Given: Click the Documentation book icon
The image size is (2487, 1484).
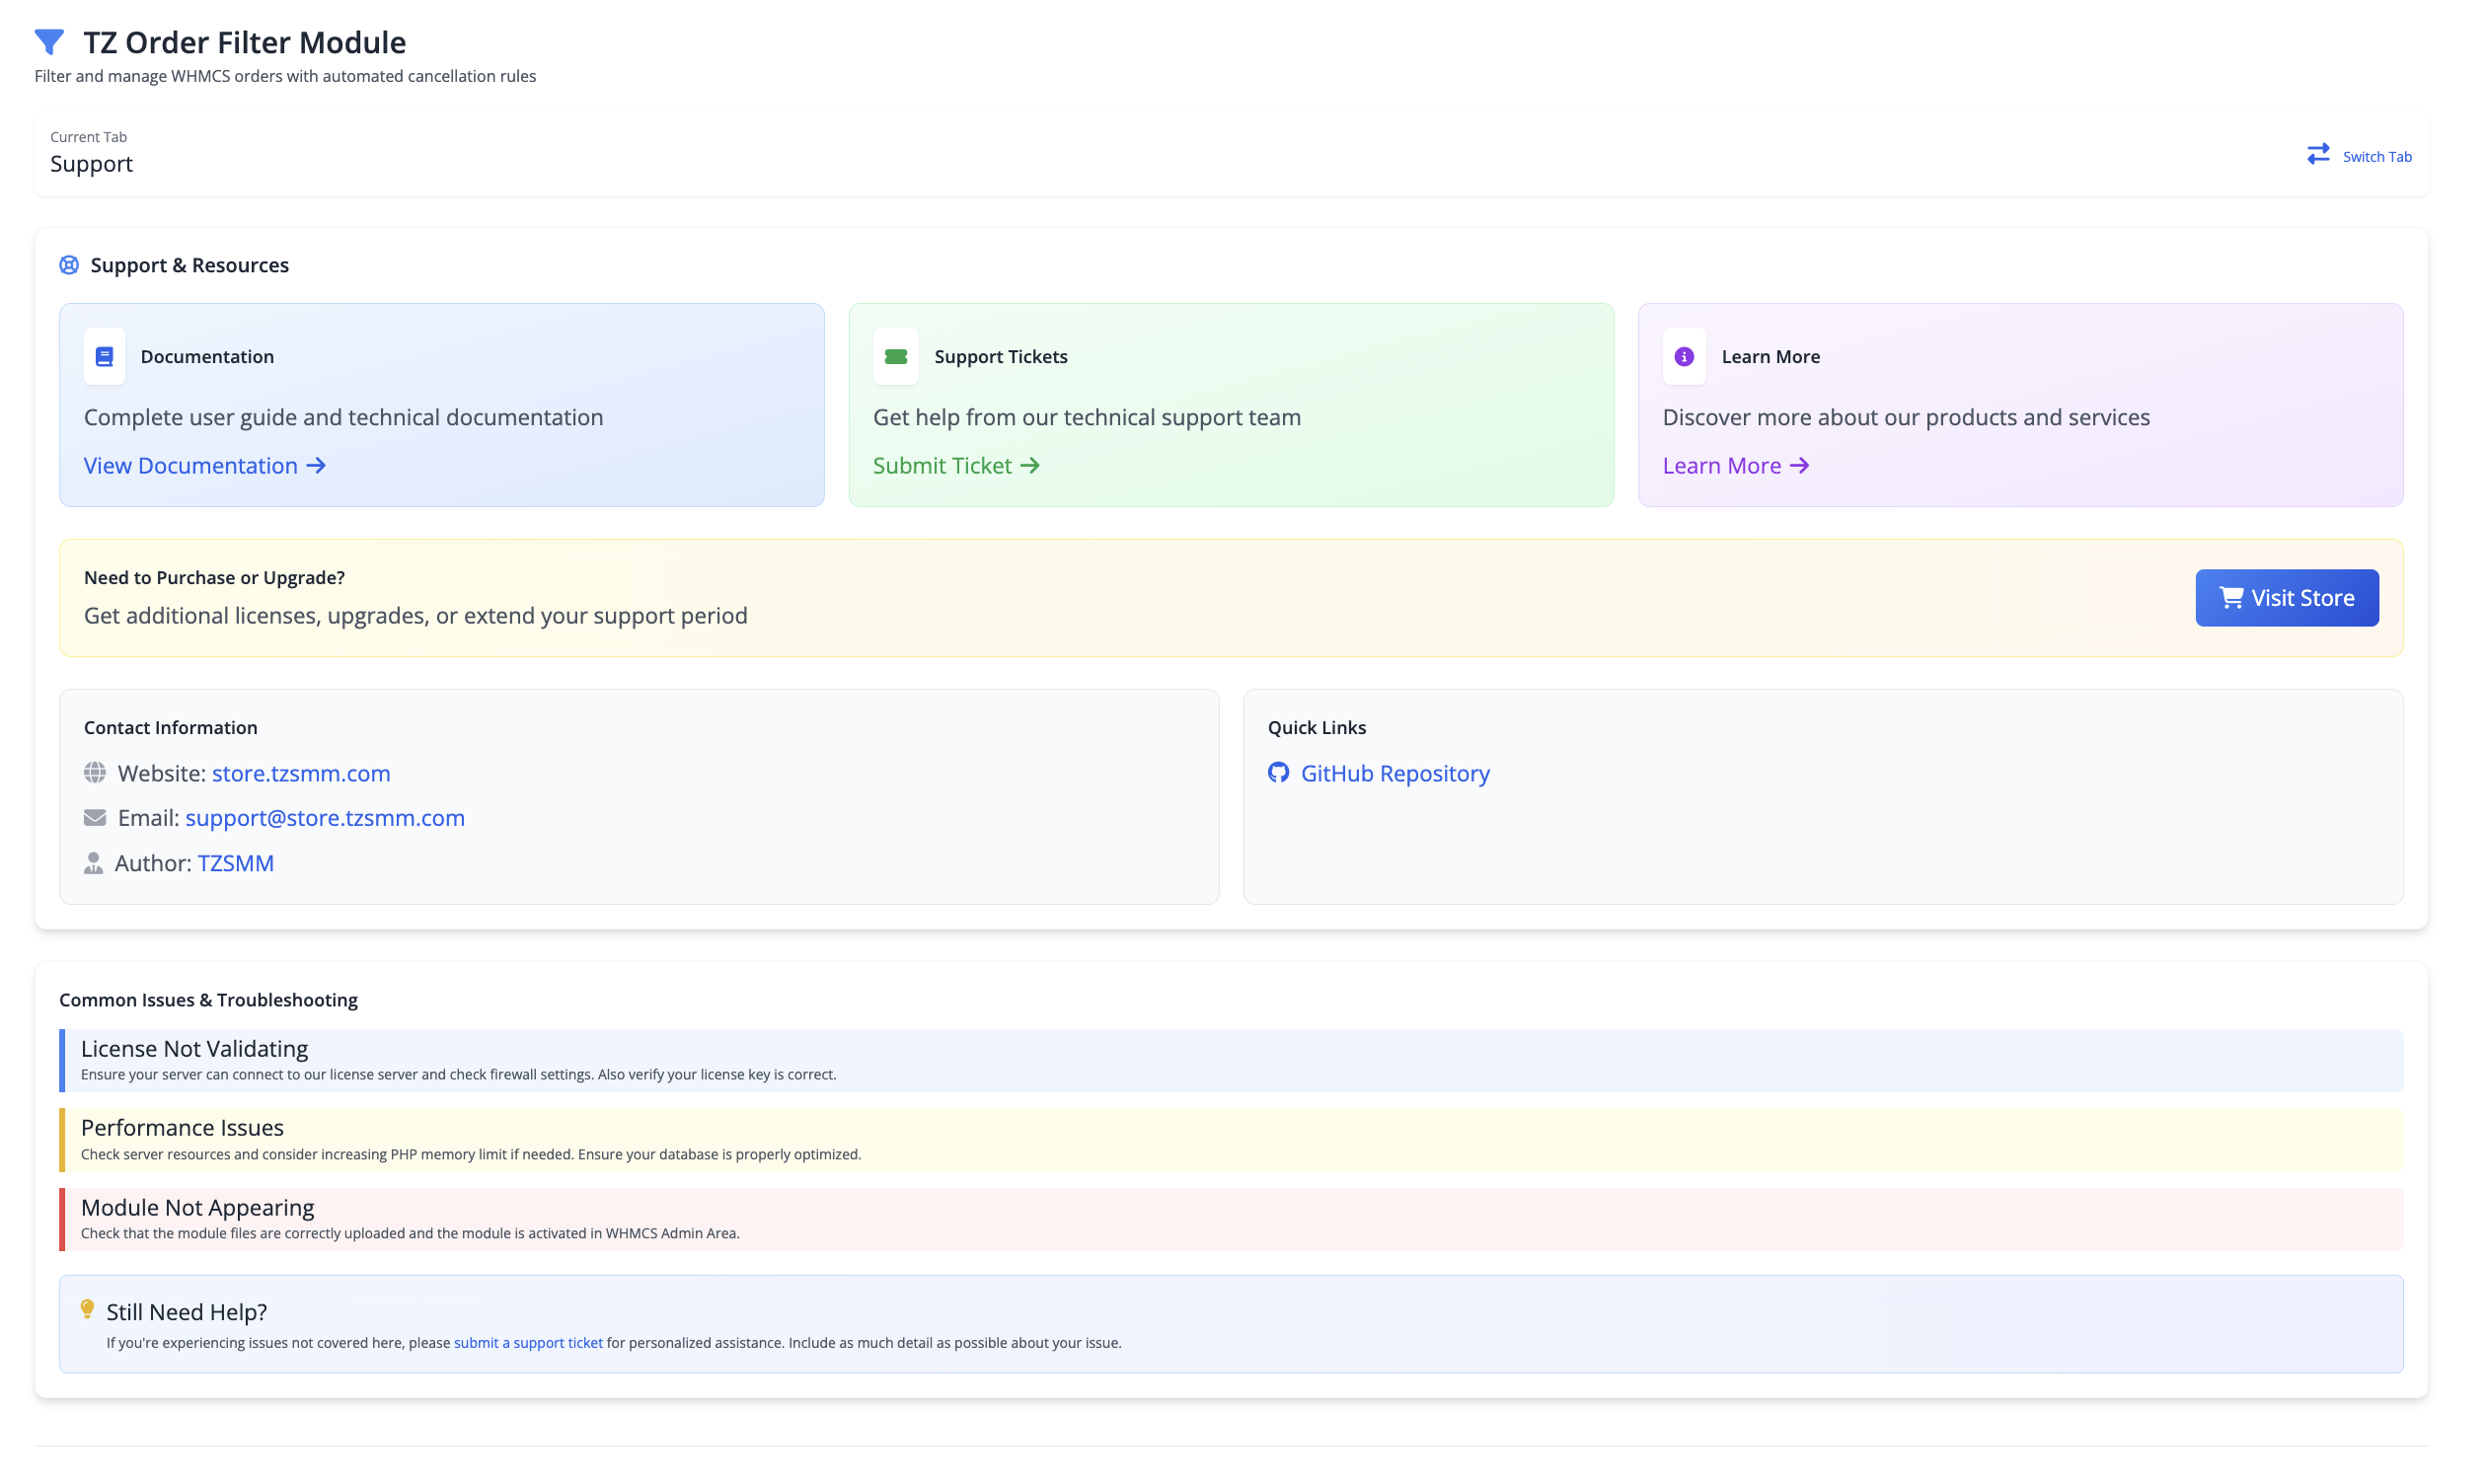Looking at the screenshot, I should pos(104,356).
